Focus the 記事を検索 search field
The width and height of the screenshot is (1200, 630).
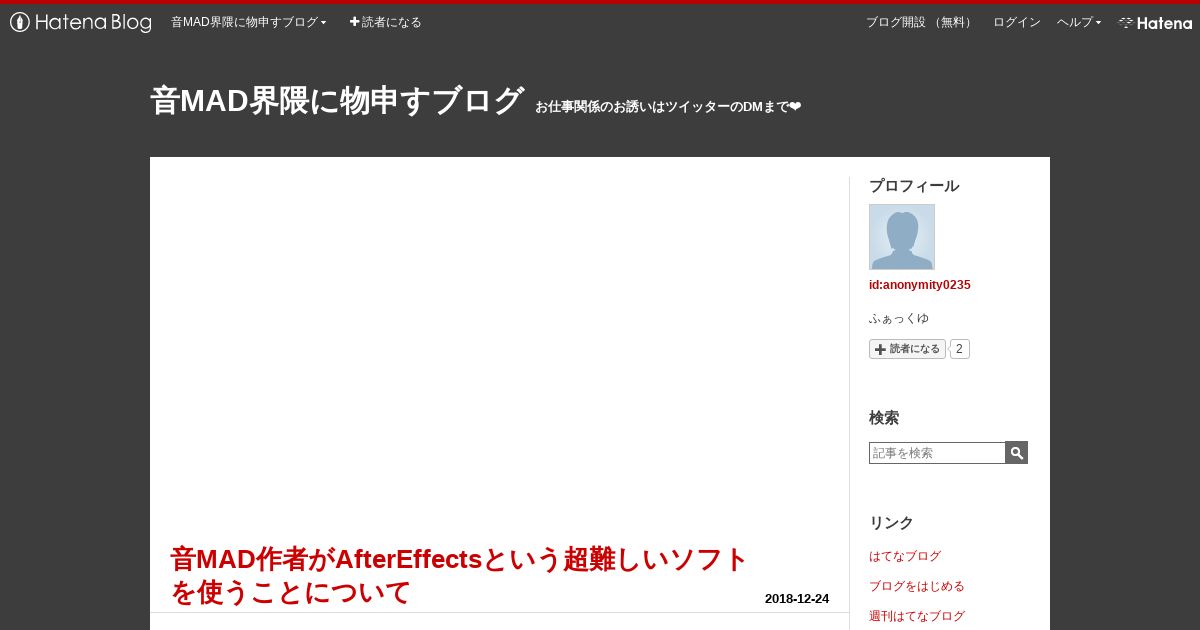point(937,453)
